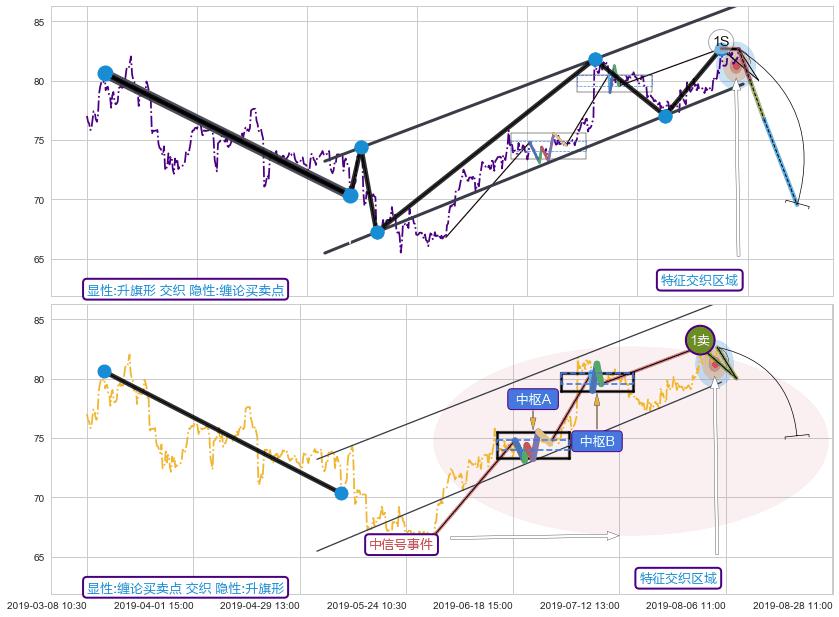The width and height of the screenshot is (839, 617).
Task: Click the white 1S circle marker in upper chart
Action: click(721, 41)
